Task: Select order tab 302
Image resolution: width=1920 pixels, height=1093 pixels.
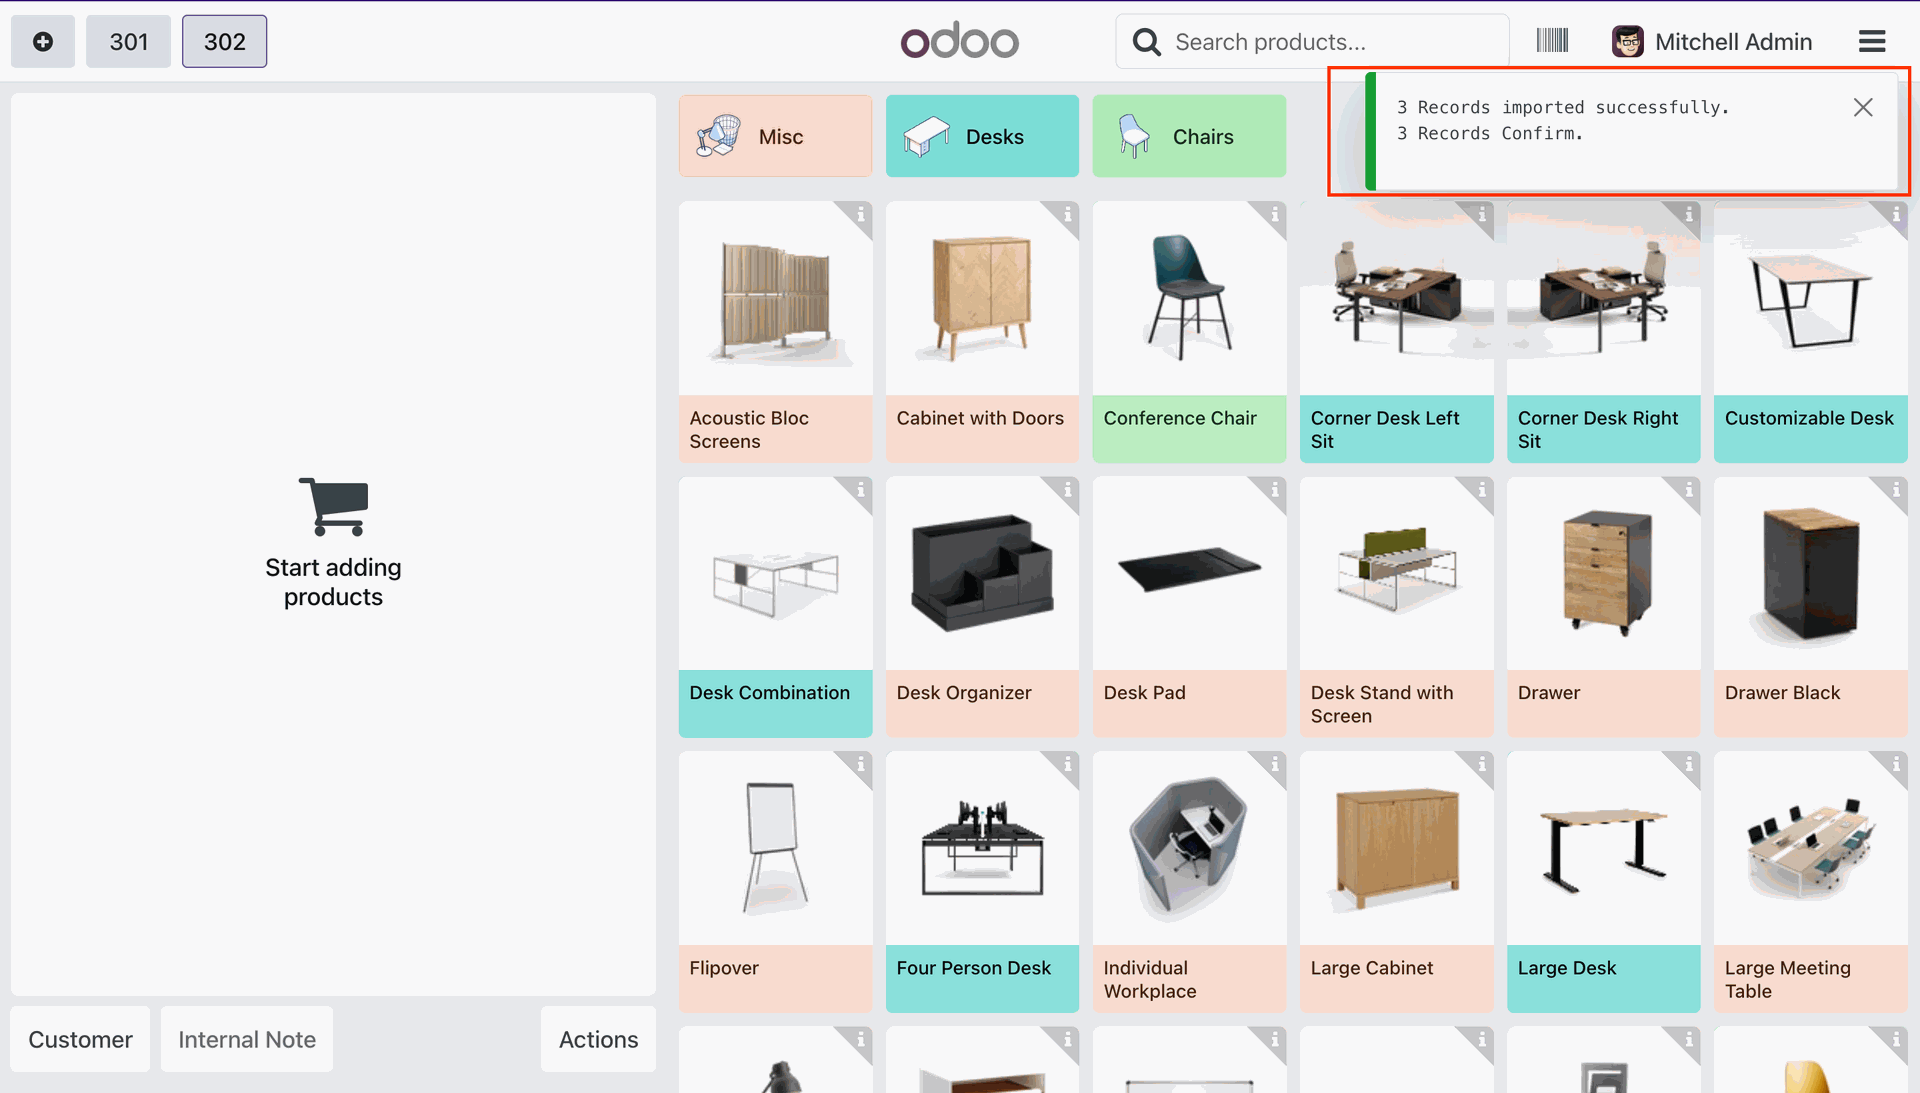Action: (224, 42)
